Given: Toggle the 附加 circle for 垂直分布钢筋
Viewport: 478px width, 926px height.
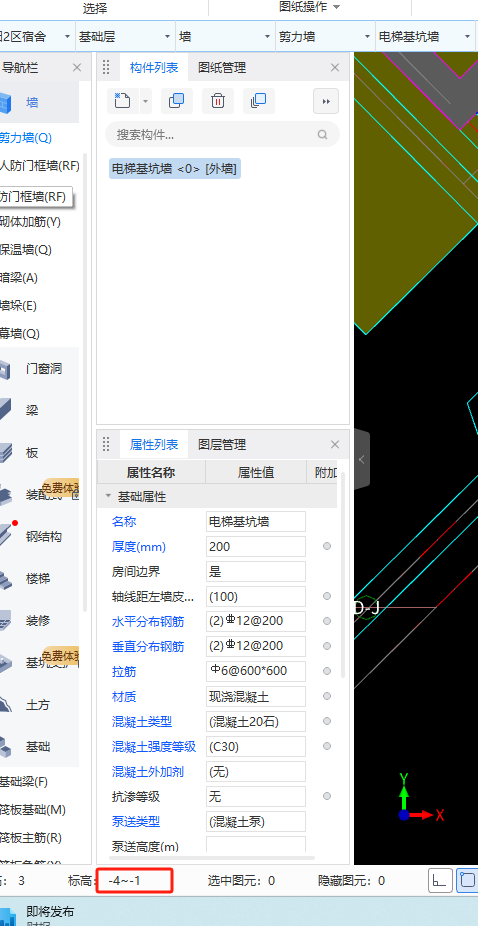Looking at the screenshot, I should point(327,647).
